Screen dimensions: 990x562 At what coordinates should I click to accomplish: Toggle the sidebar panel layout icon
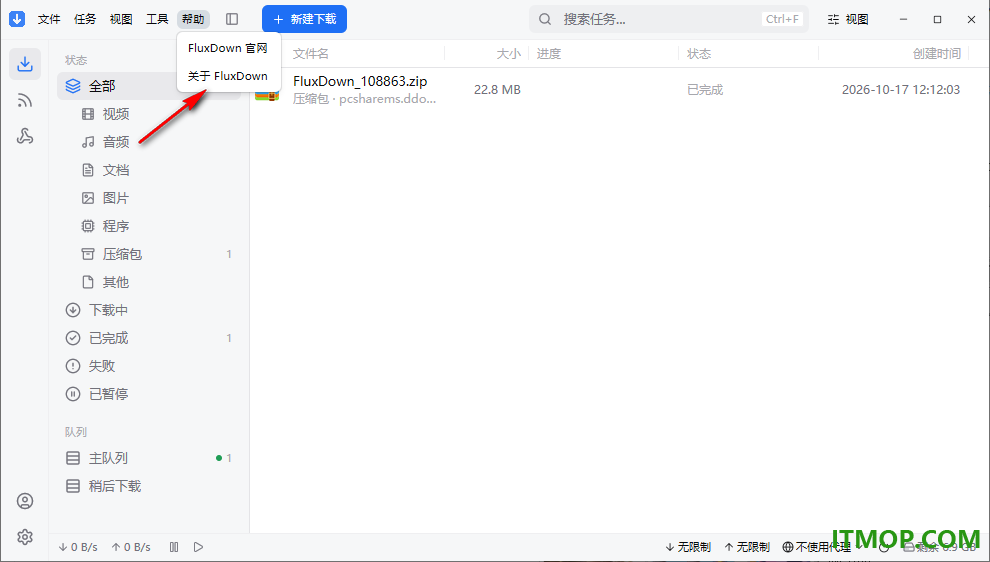click(232, 19)
